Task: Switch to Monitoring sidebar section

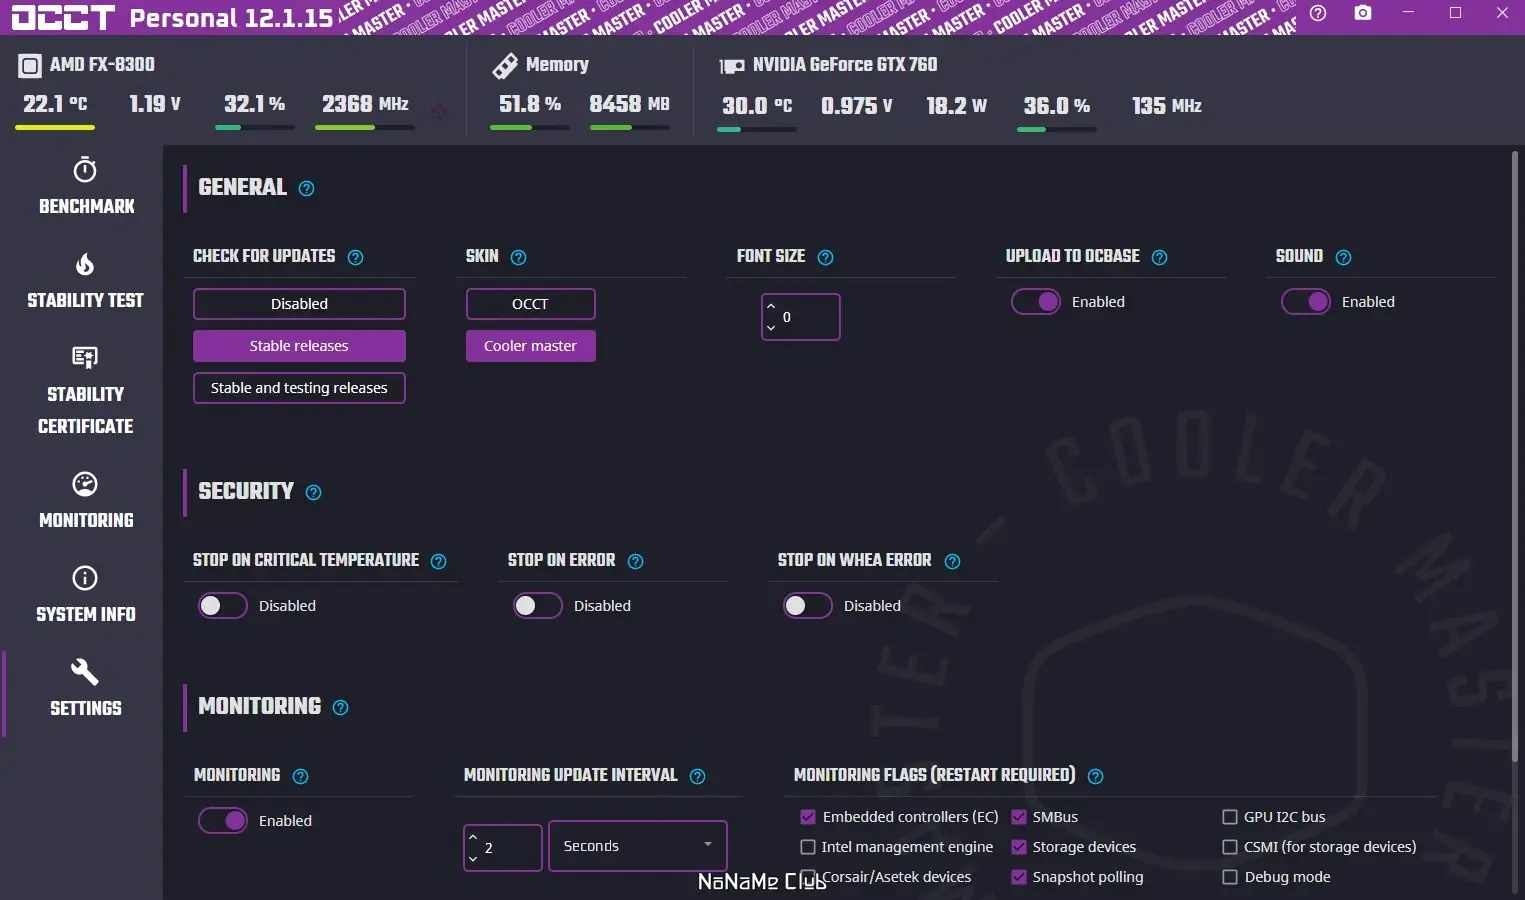Action: pos(86,500)
